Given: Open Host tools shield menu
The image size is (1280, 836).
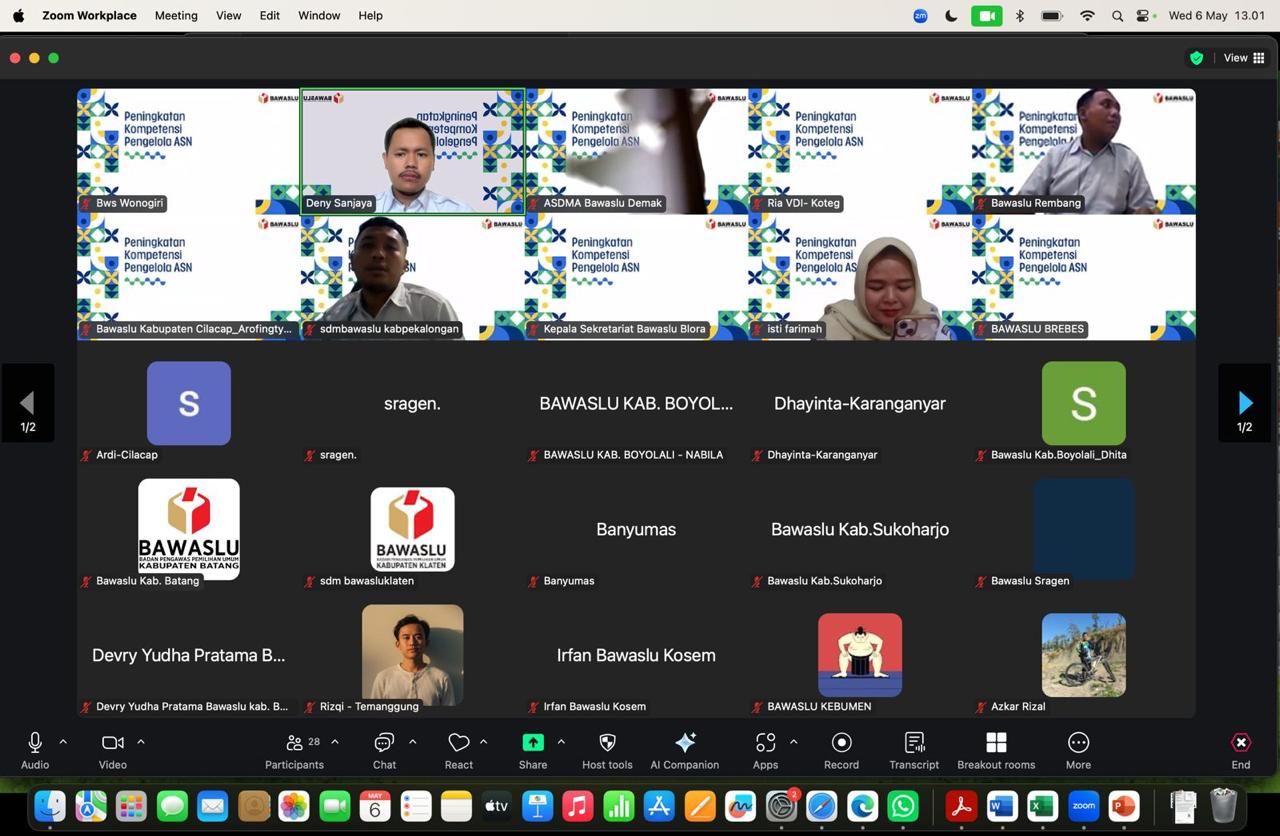Looking at the screenshot, I should [x=607, y=750].
